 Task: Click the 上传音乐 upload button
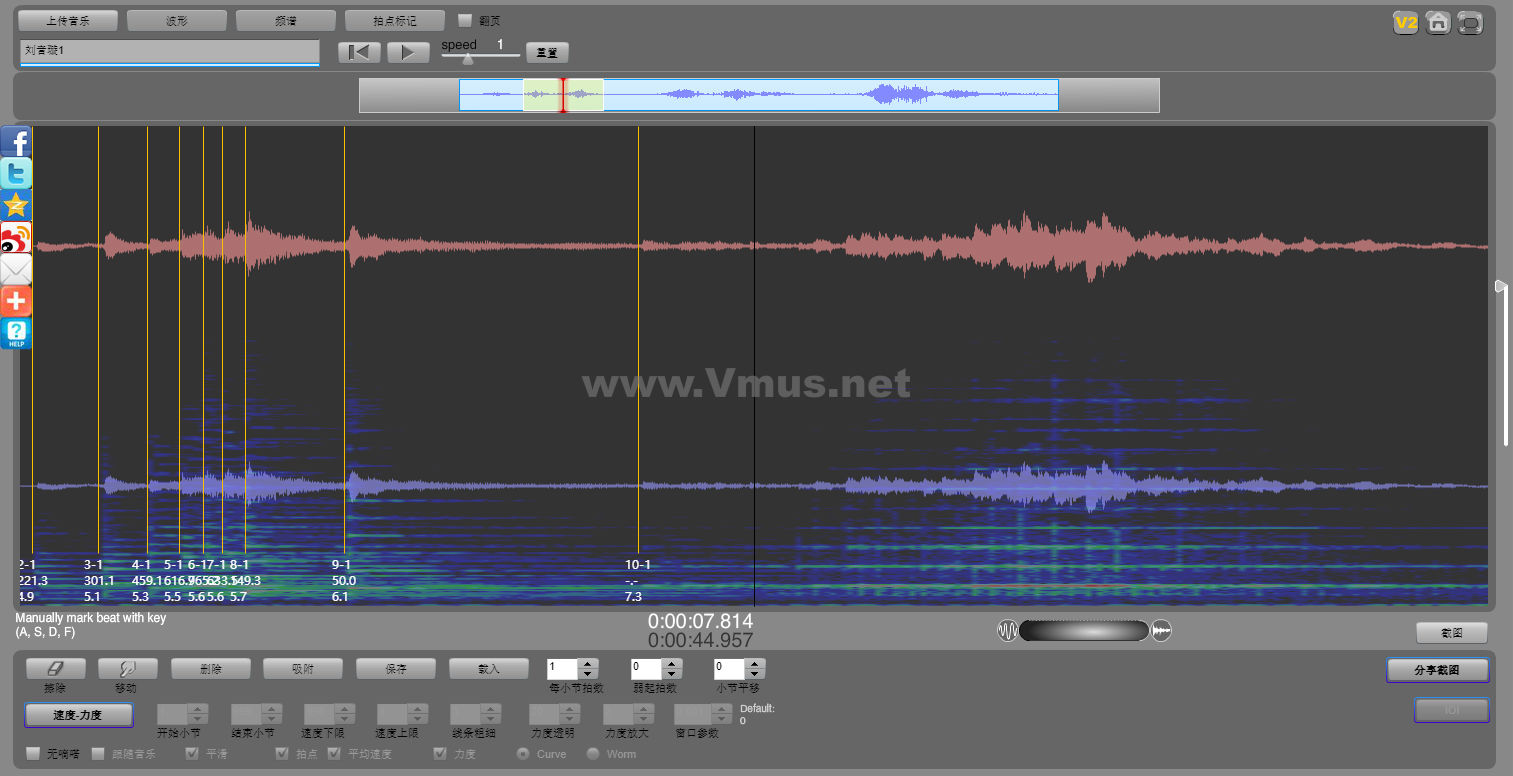click(x=68, y=21)
